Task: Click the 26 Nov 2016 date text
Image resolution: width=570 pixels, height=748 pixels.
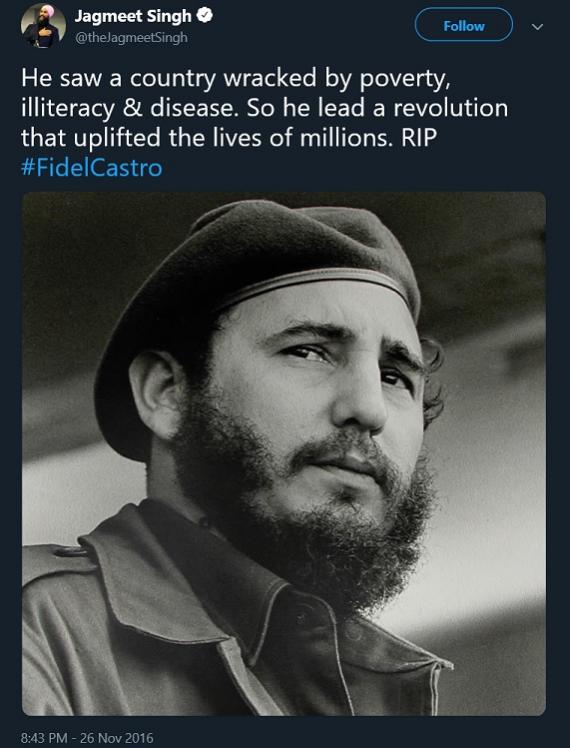Action: click(x=117, y=738)
